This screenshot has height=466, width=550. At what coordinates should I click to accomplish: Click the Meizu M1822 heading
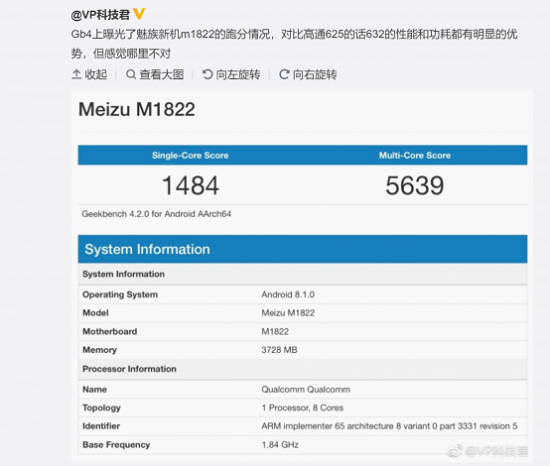[x=136, y=109]
